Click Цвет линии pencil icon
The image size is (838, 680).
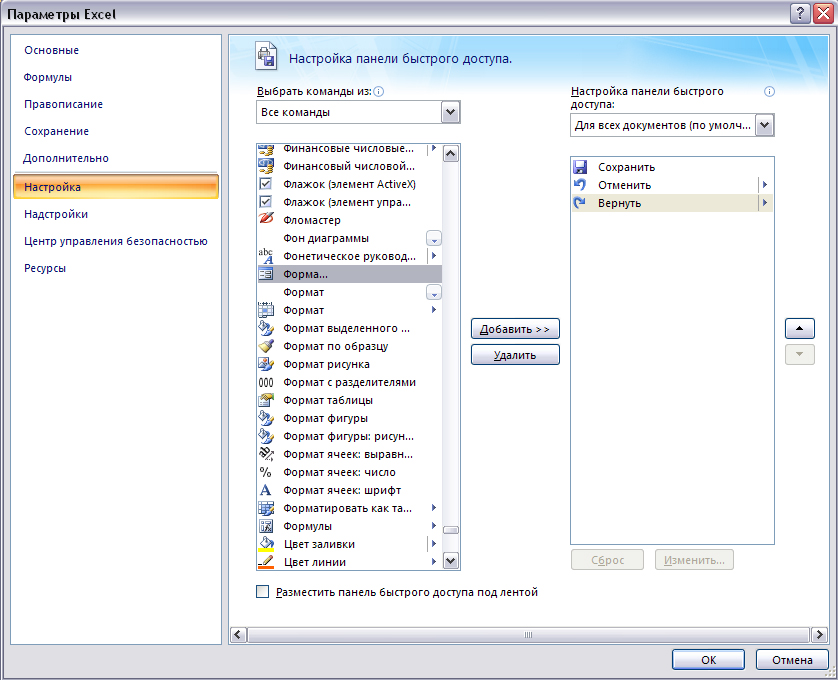pos(266,562)
